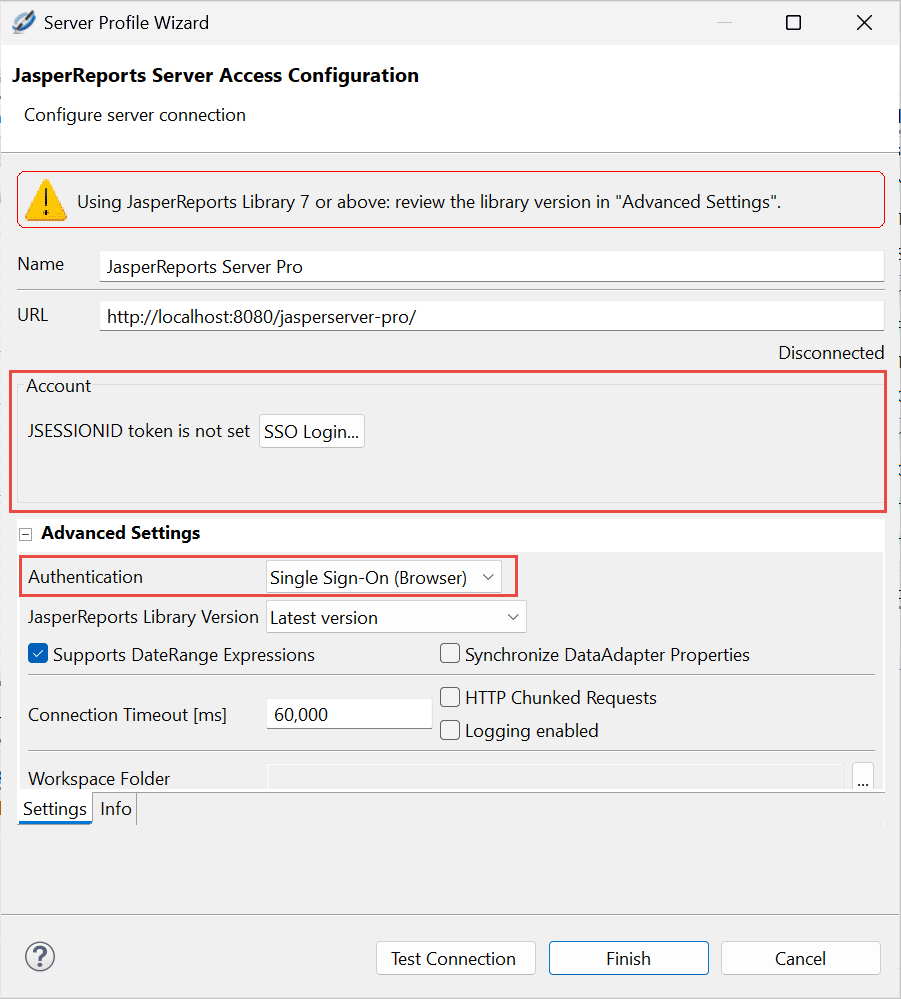Switch to the Info tab
Viewport: 901px width, 999px height.
[116, 809]
